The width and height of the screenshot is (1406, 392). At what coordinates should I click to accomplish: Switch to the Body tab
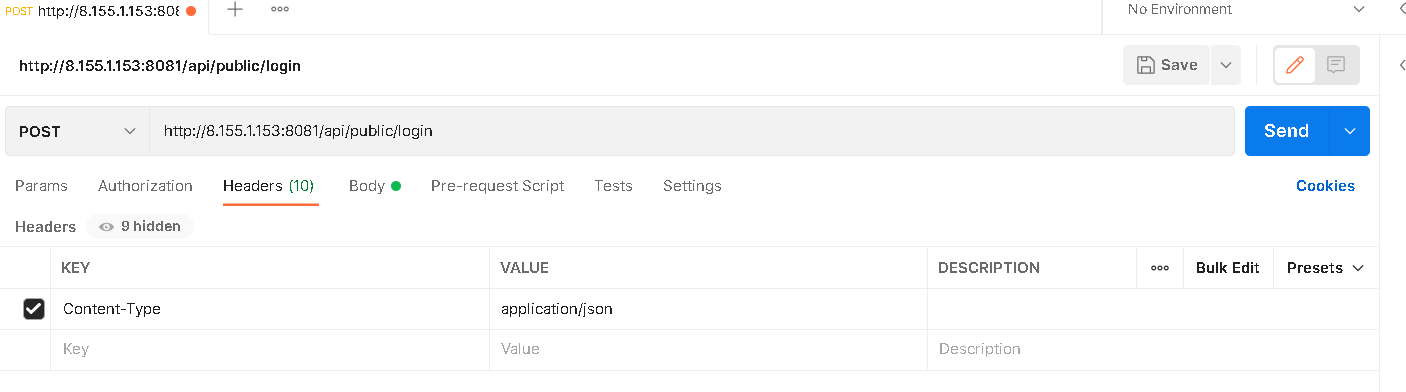(x=374, y=186)
